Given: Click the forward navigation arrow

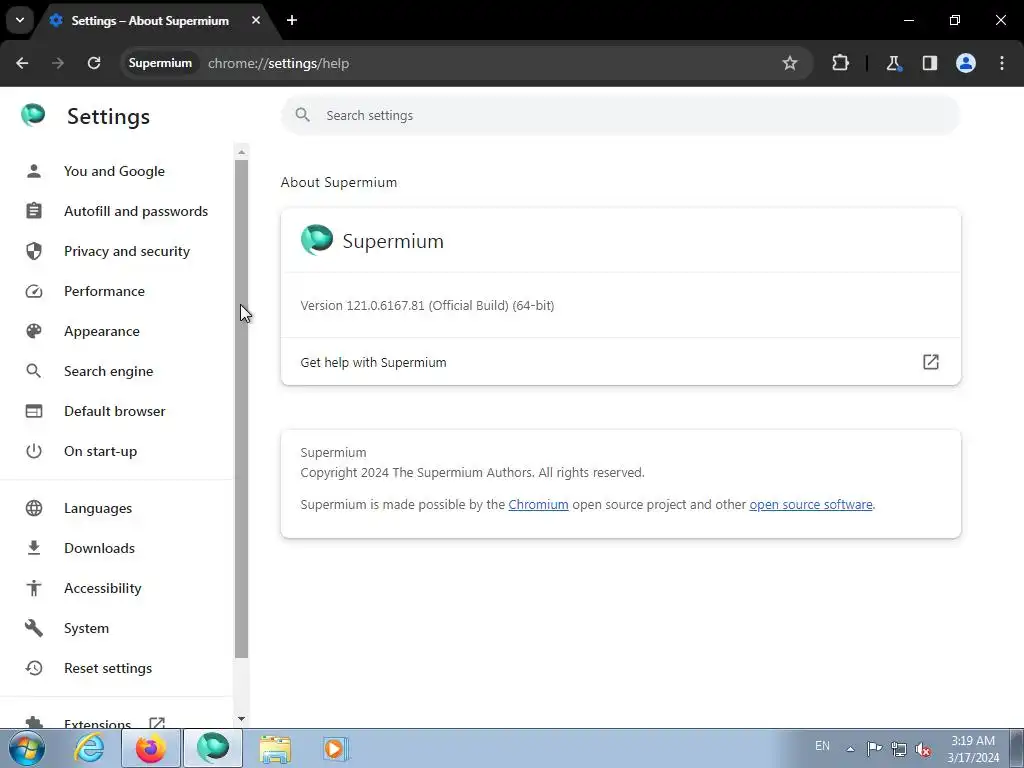Looking at the screenshot, I should click(x=58, y=63).
